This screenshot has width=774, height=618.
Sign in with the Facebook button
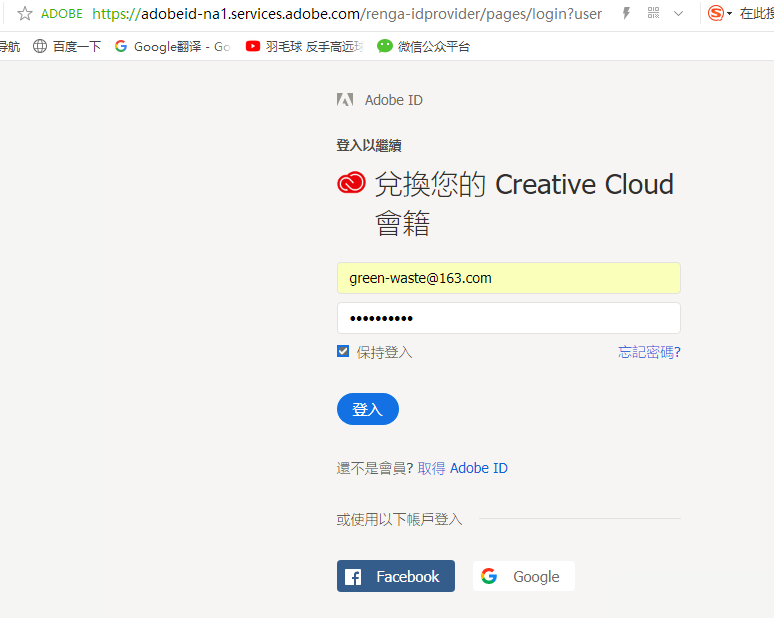coord(396,576)
